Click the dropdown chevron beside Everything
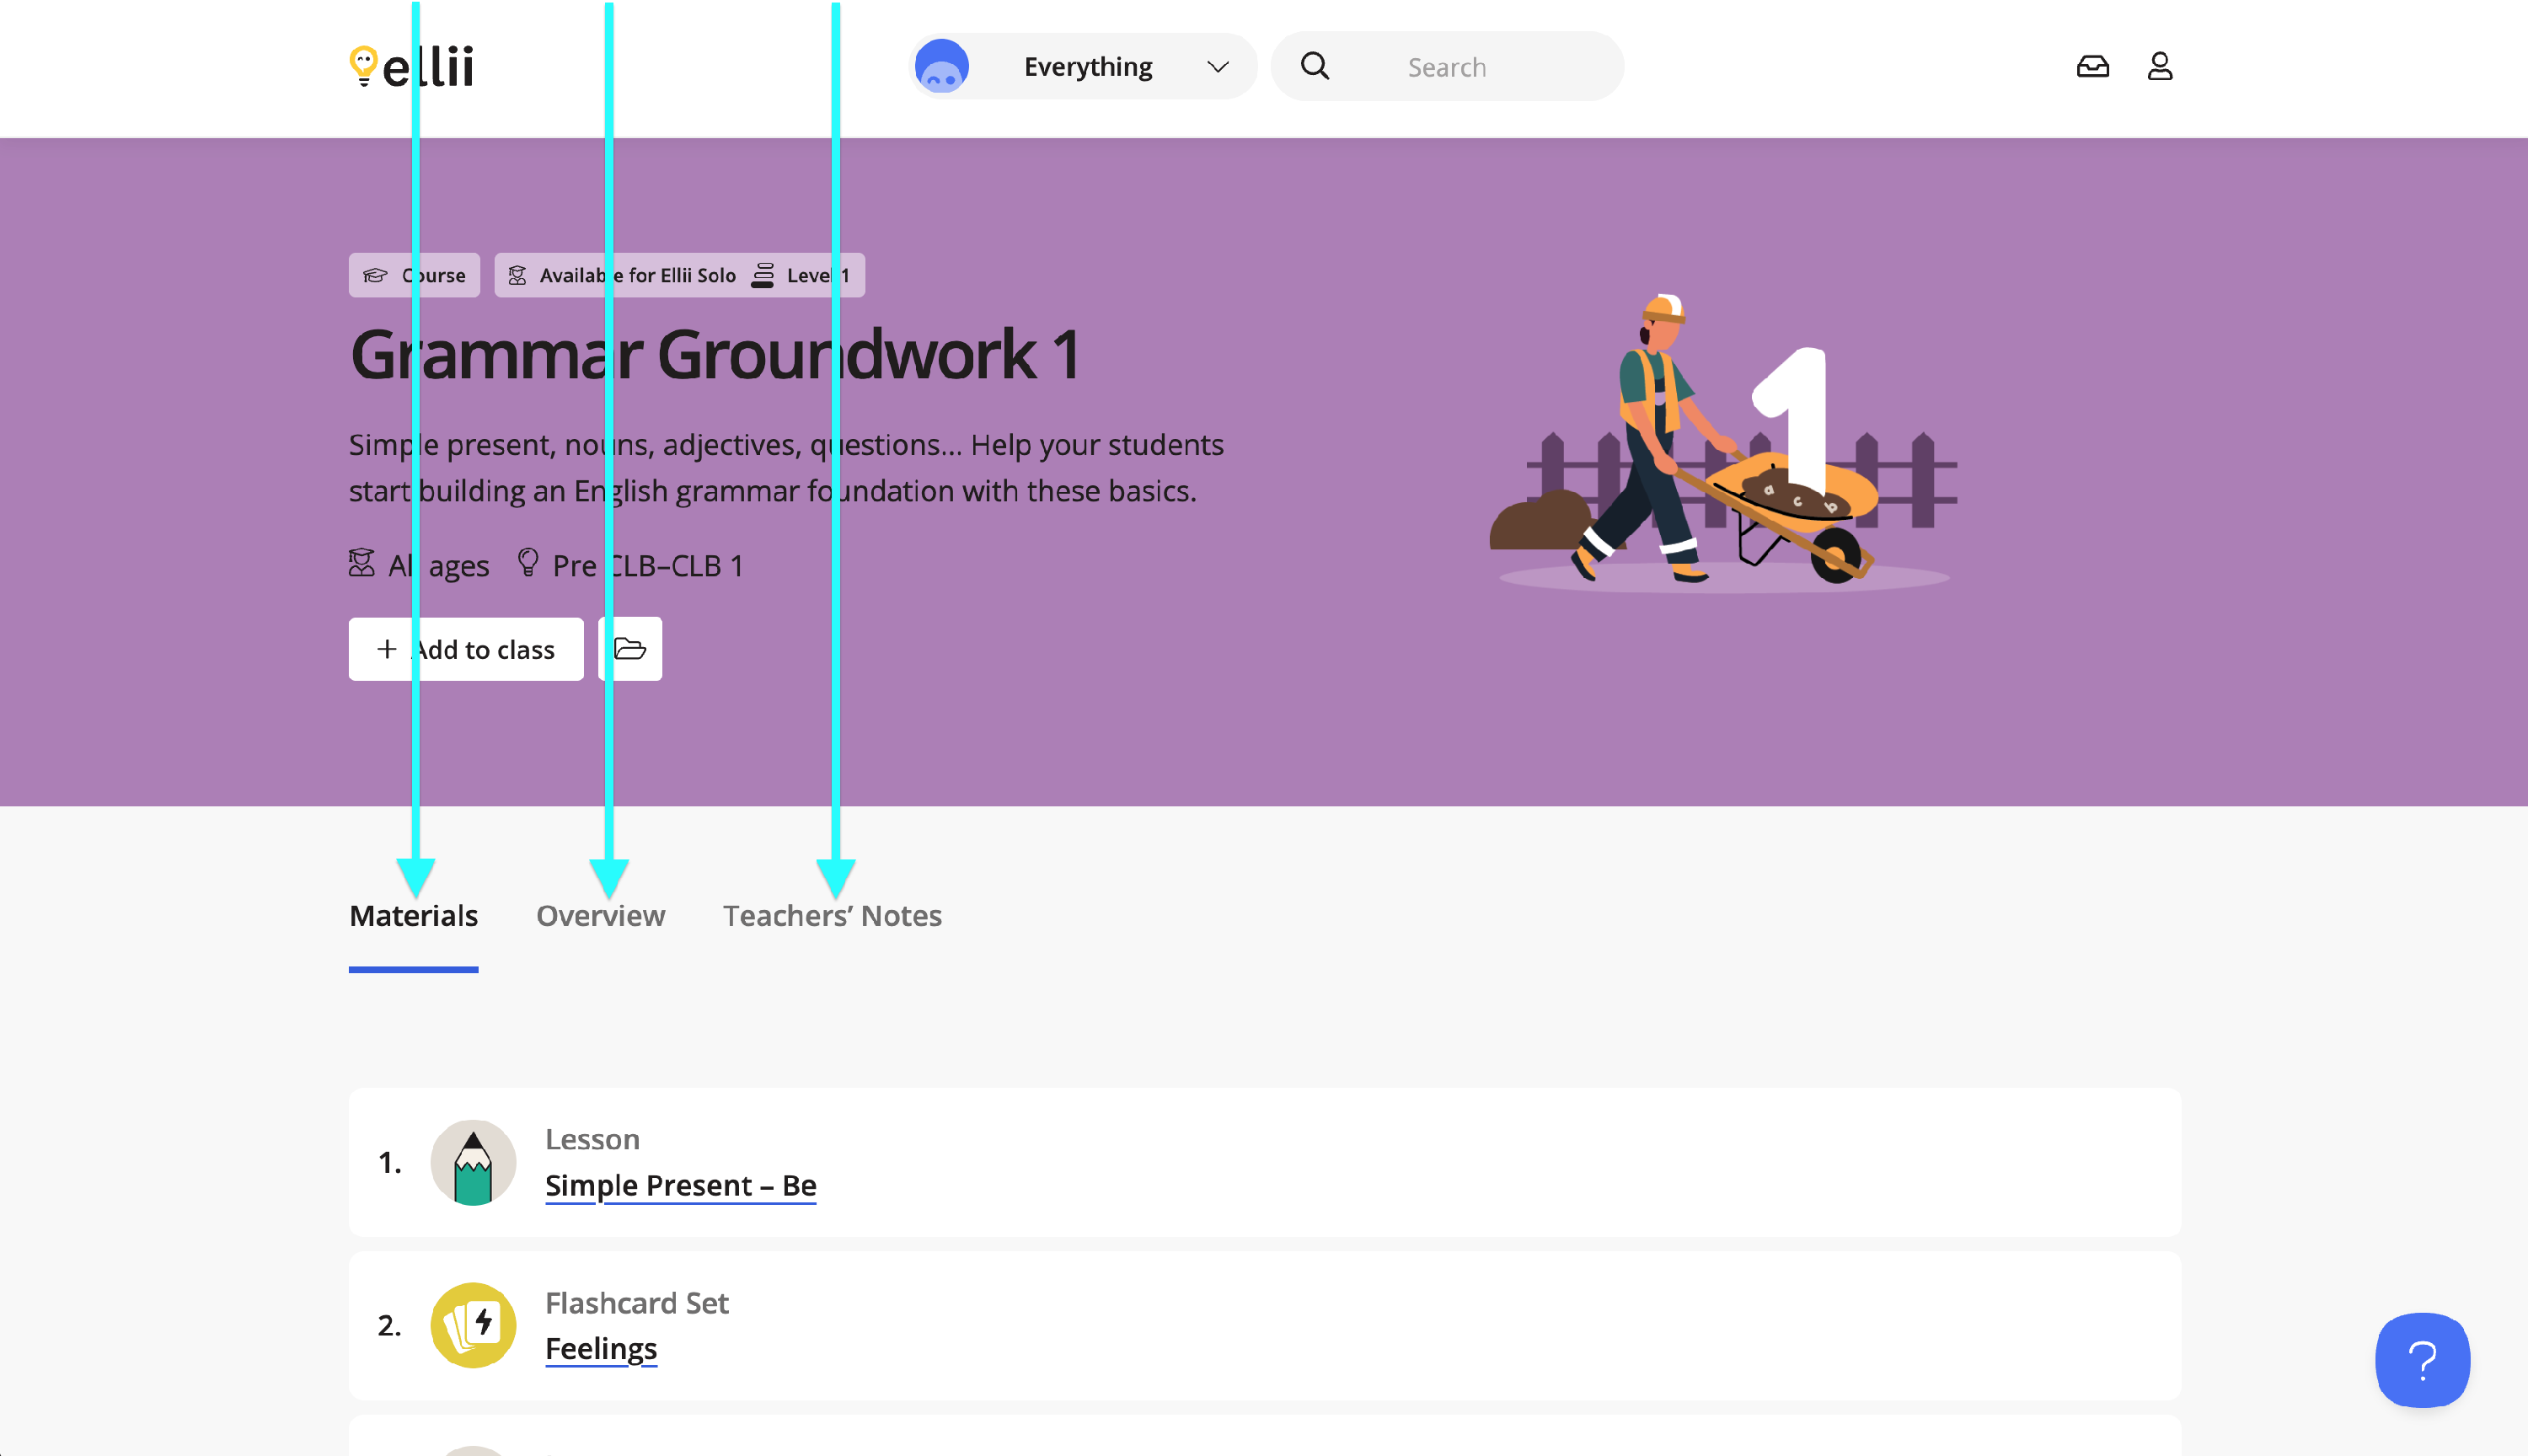 (1217, 67)
